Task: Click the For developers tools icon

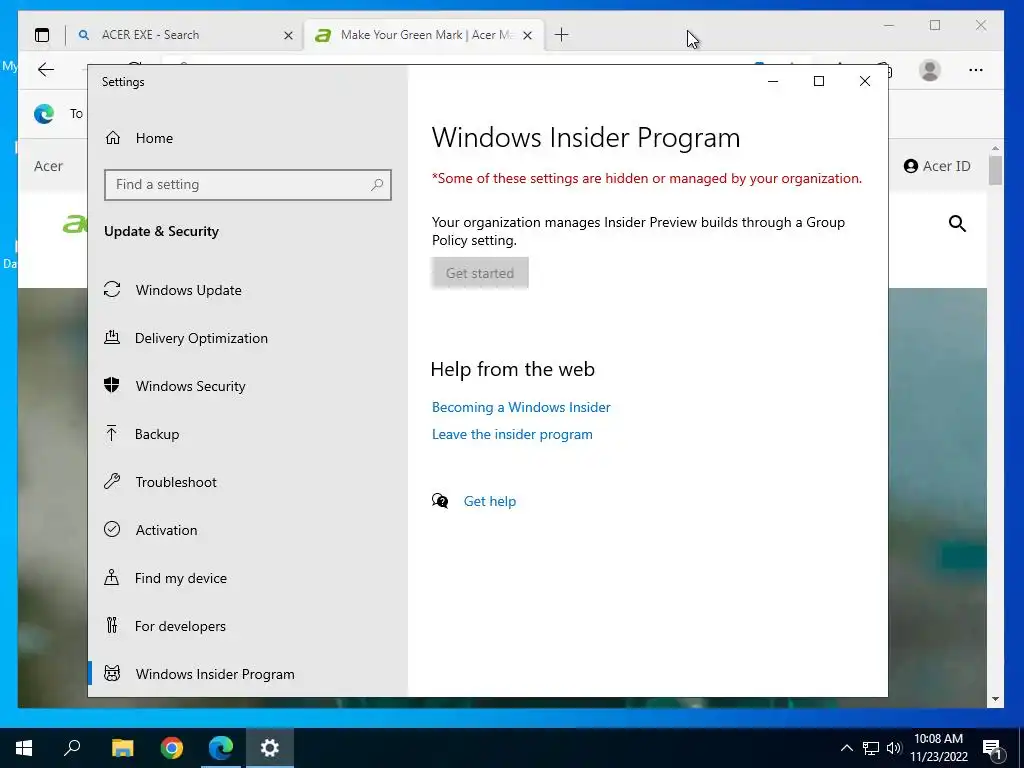Action: coord(112,625)
